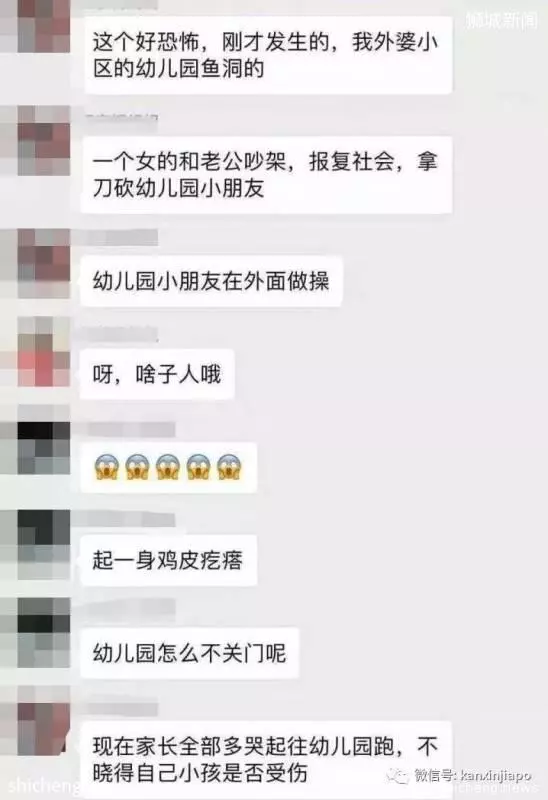This screenshot has height=800, width=548.
Task: Tap dark avatar beside the emoji message
Action: point(44,440)
